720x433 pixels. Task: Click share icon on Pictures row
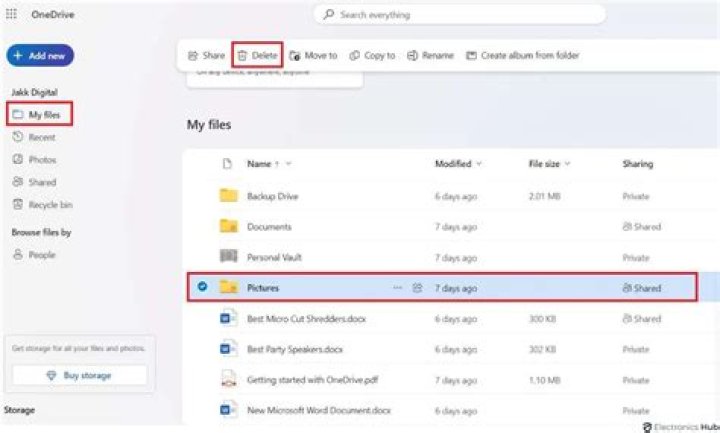pos(418,288)
